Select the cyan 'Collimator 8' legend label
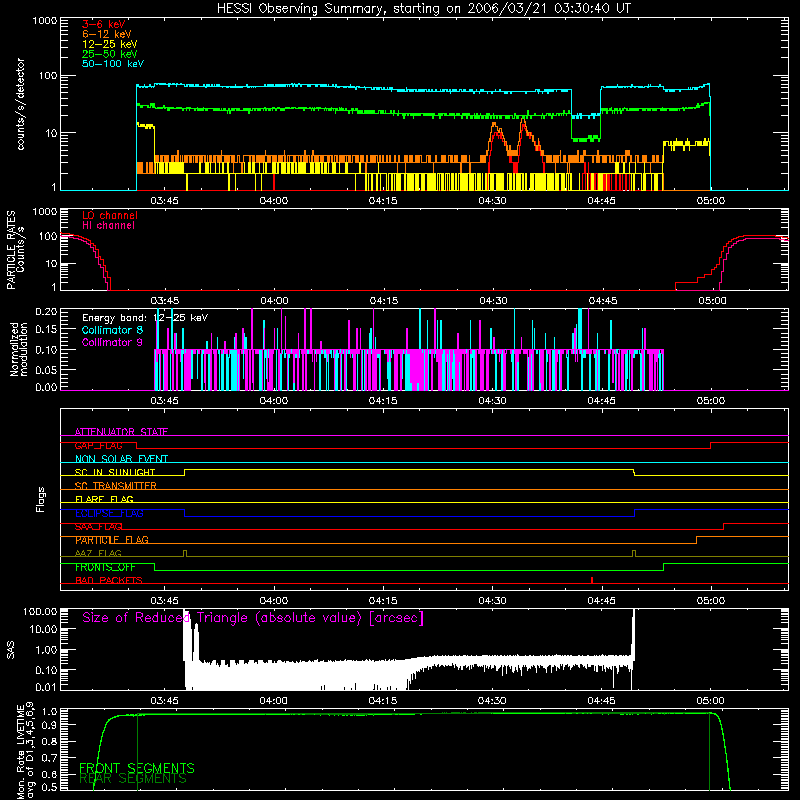The width and height of the screenshot is (800, 800). point(112,330)
